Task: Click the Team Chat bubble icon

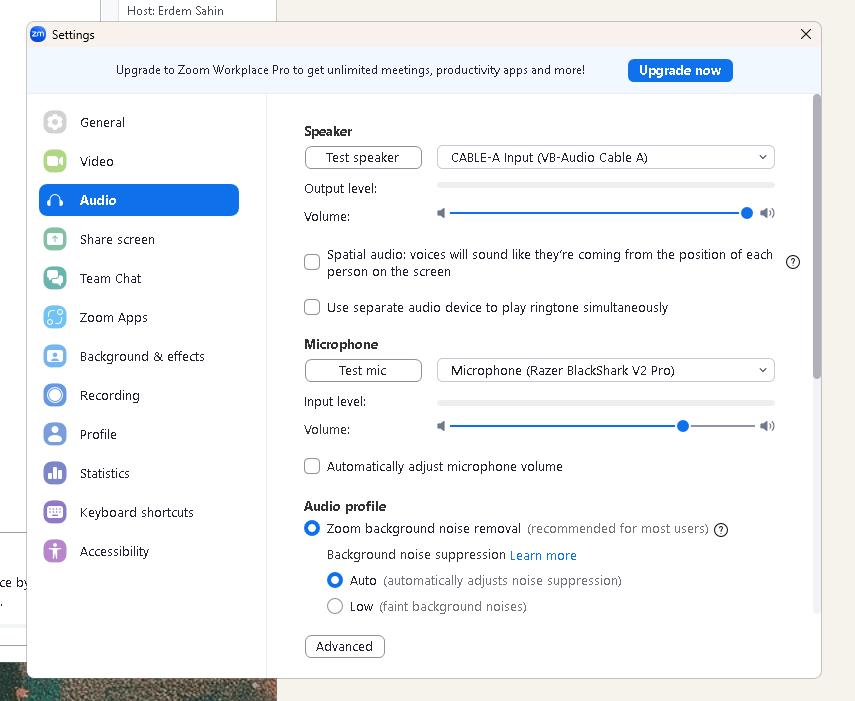Action: click(x=55, y=278)
